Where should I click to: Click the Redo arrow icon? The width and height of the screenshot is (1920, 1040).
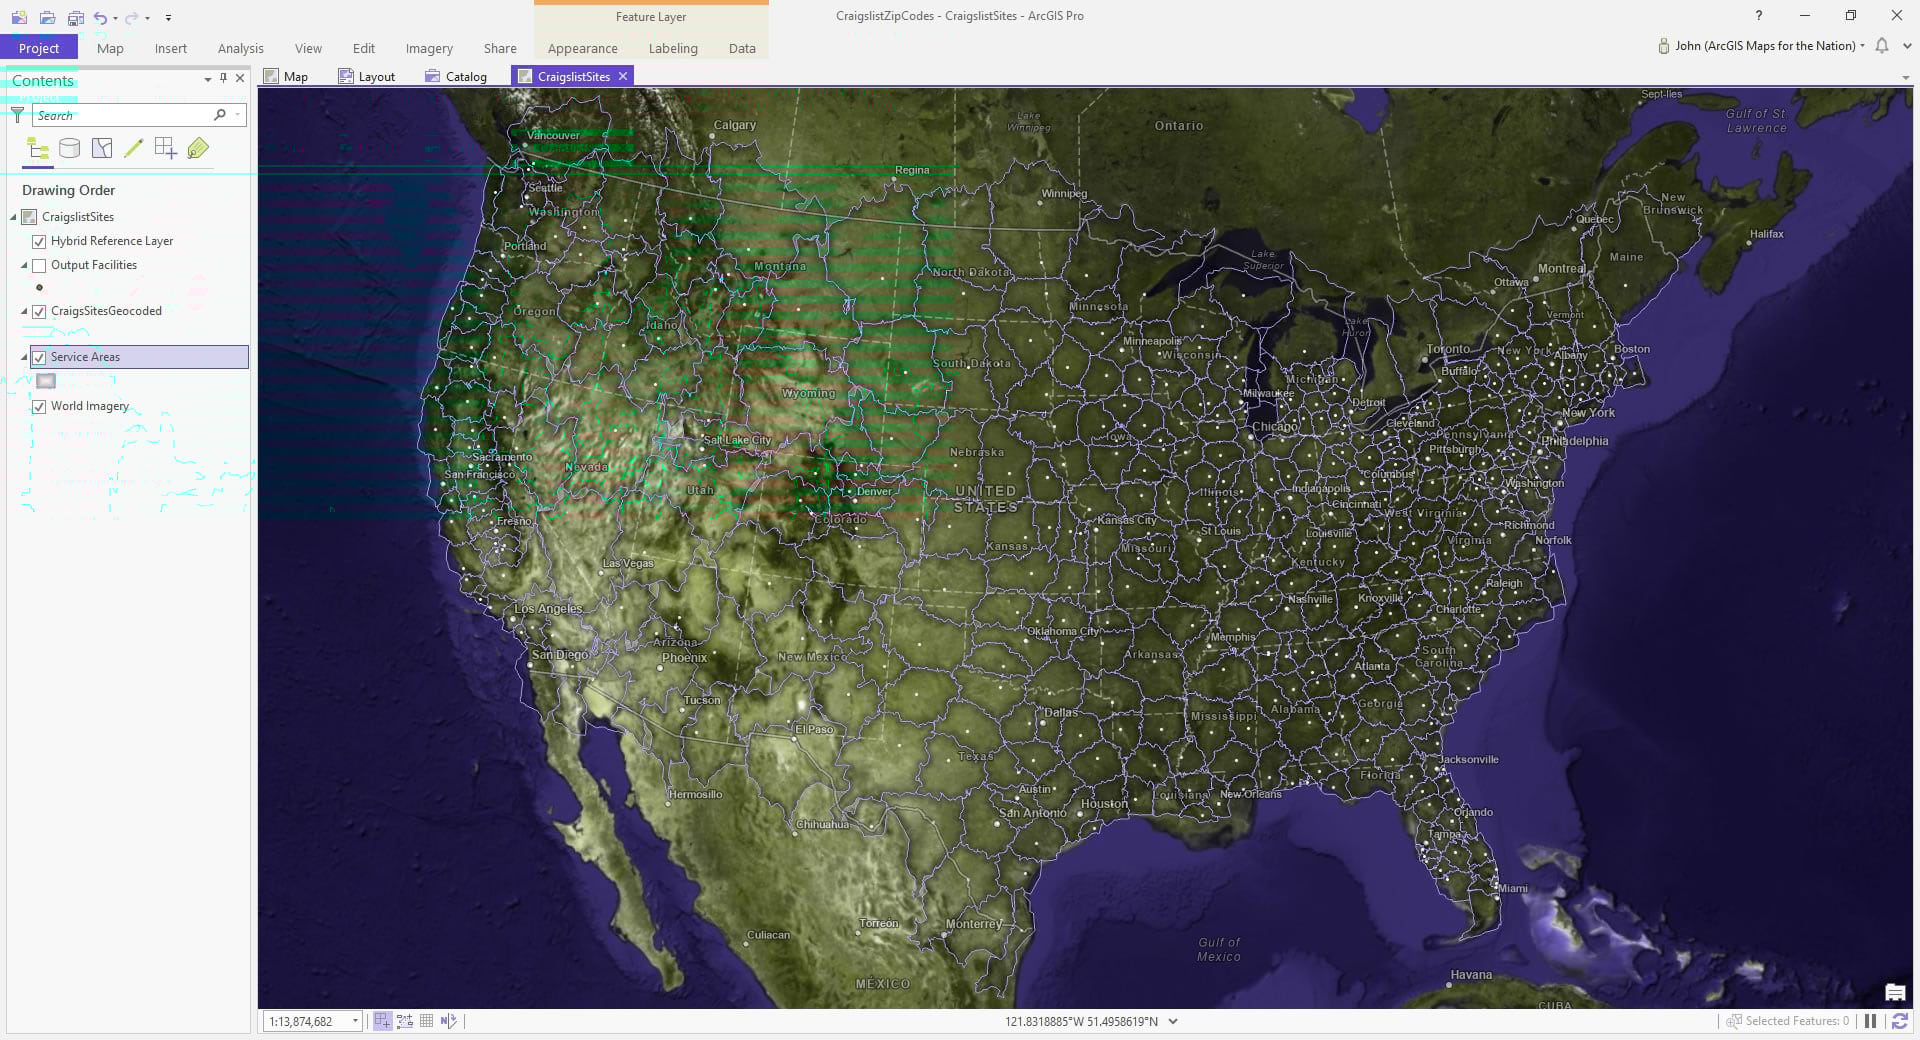[x=131, y=17]
